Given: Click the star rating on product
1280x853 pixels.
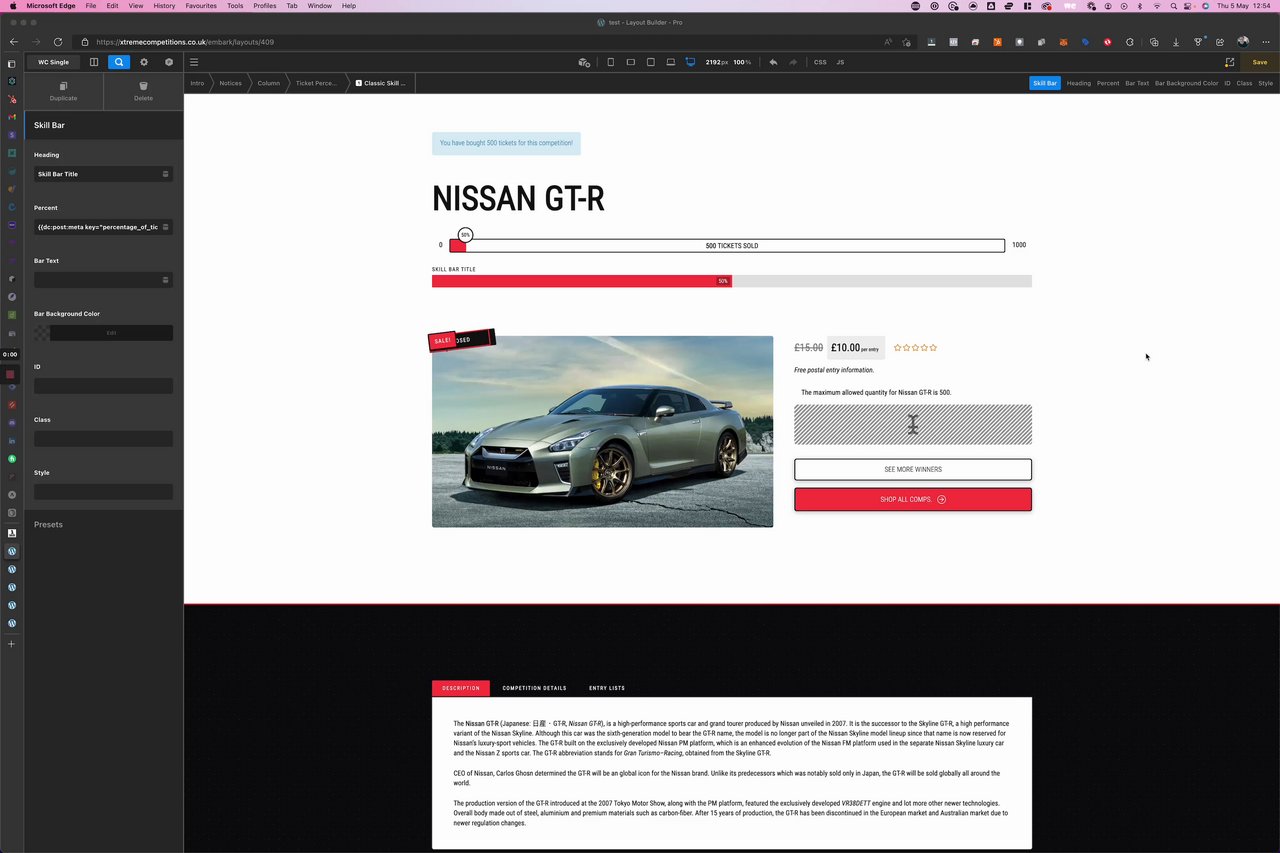Looking at the screenshot, I should [915, 348].
